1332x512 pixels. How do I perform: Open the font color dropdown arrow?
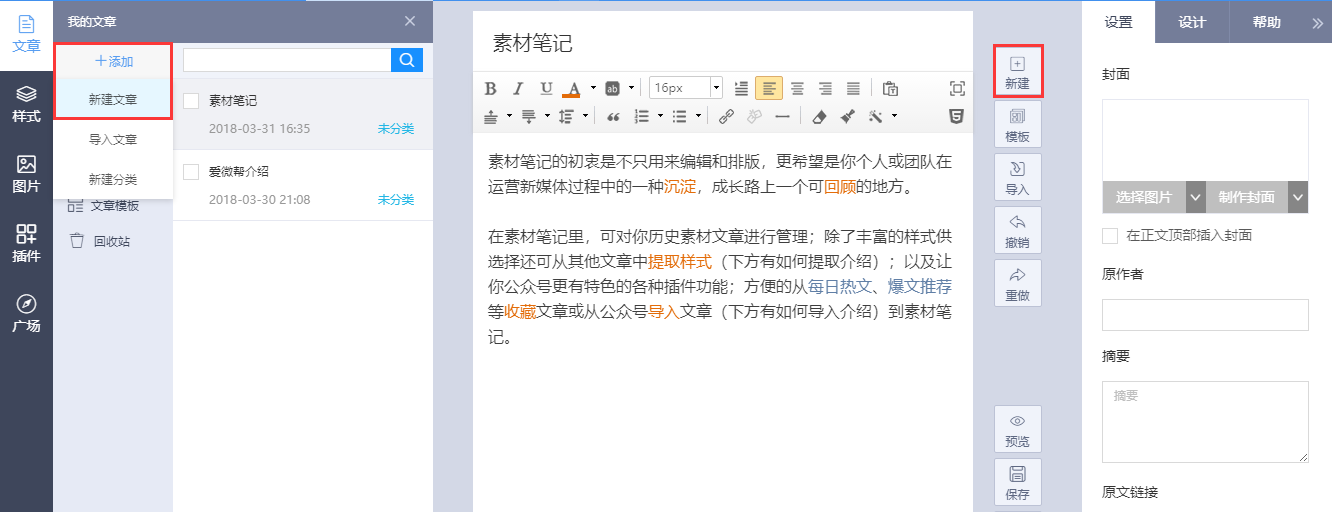[x=592, y=88]
